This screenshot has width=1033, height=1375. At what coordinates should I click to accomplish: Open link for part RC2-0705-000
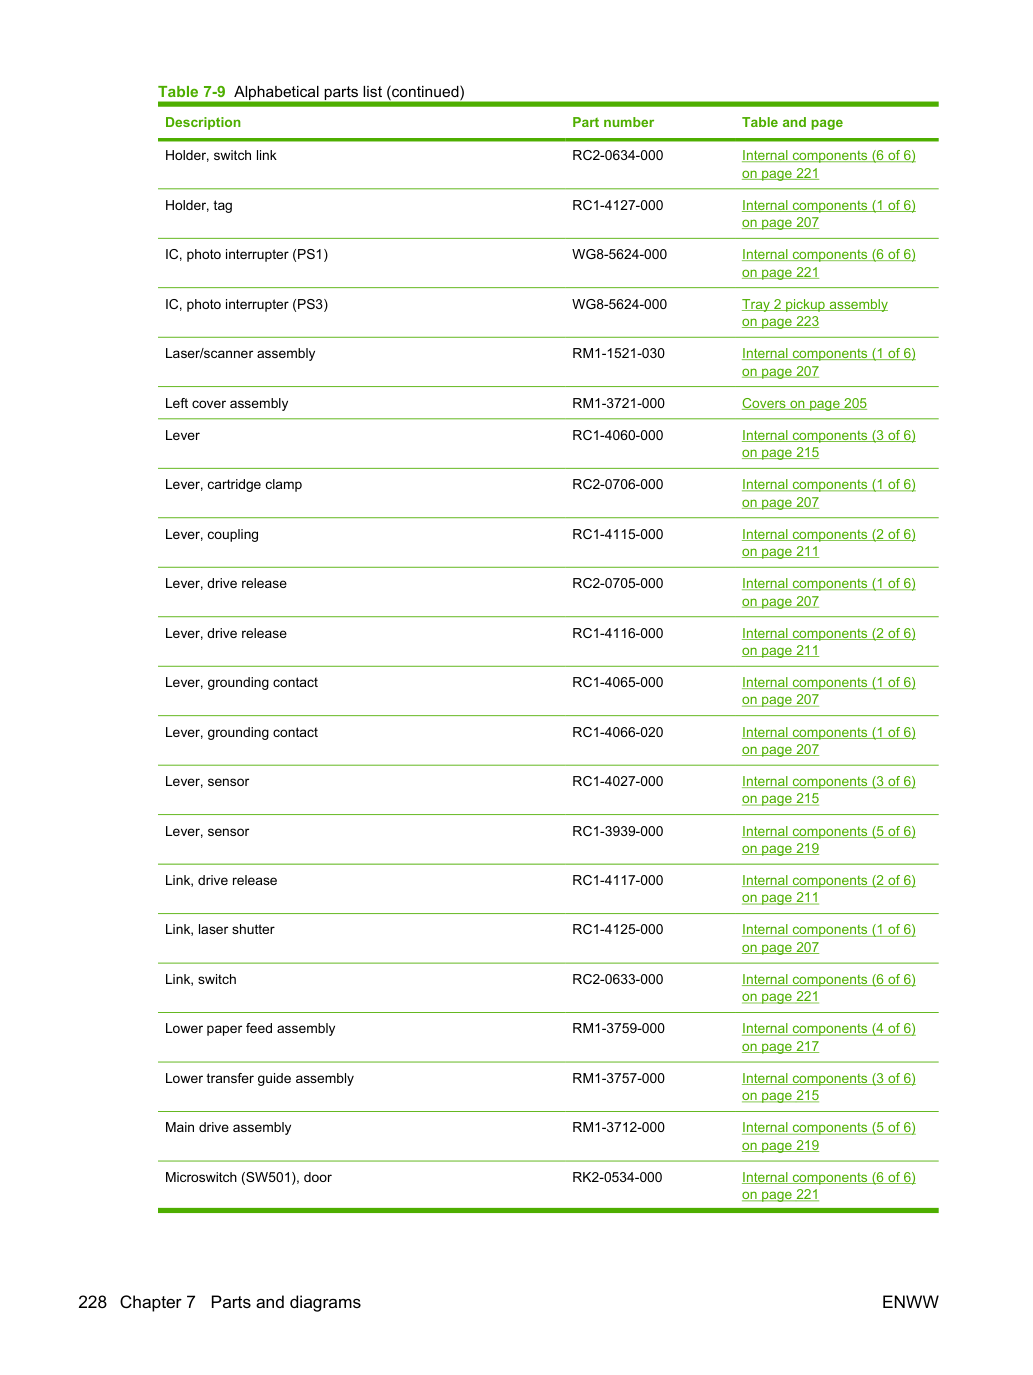tap(828, 592)
